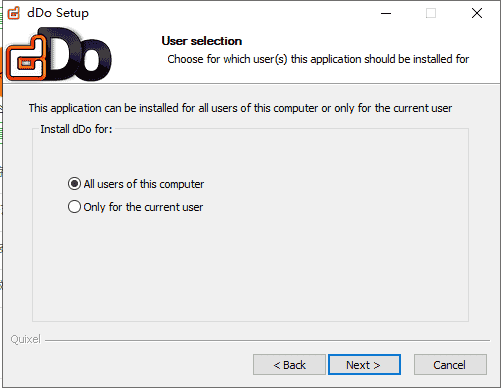Return to previous page with < Back
Screen dimensions: 503x390
(290, 366)
